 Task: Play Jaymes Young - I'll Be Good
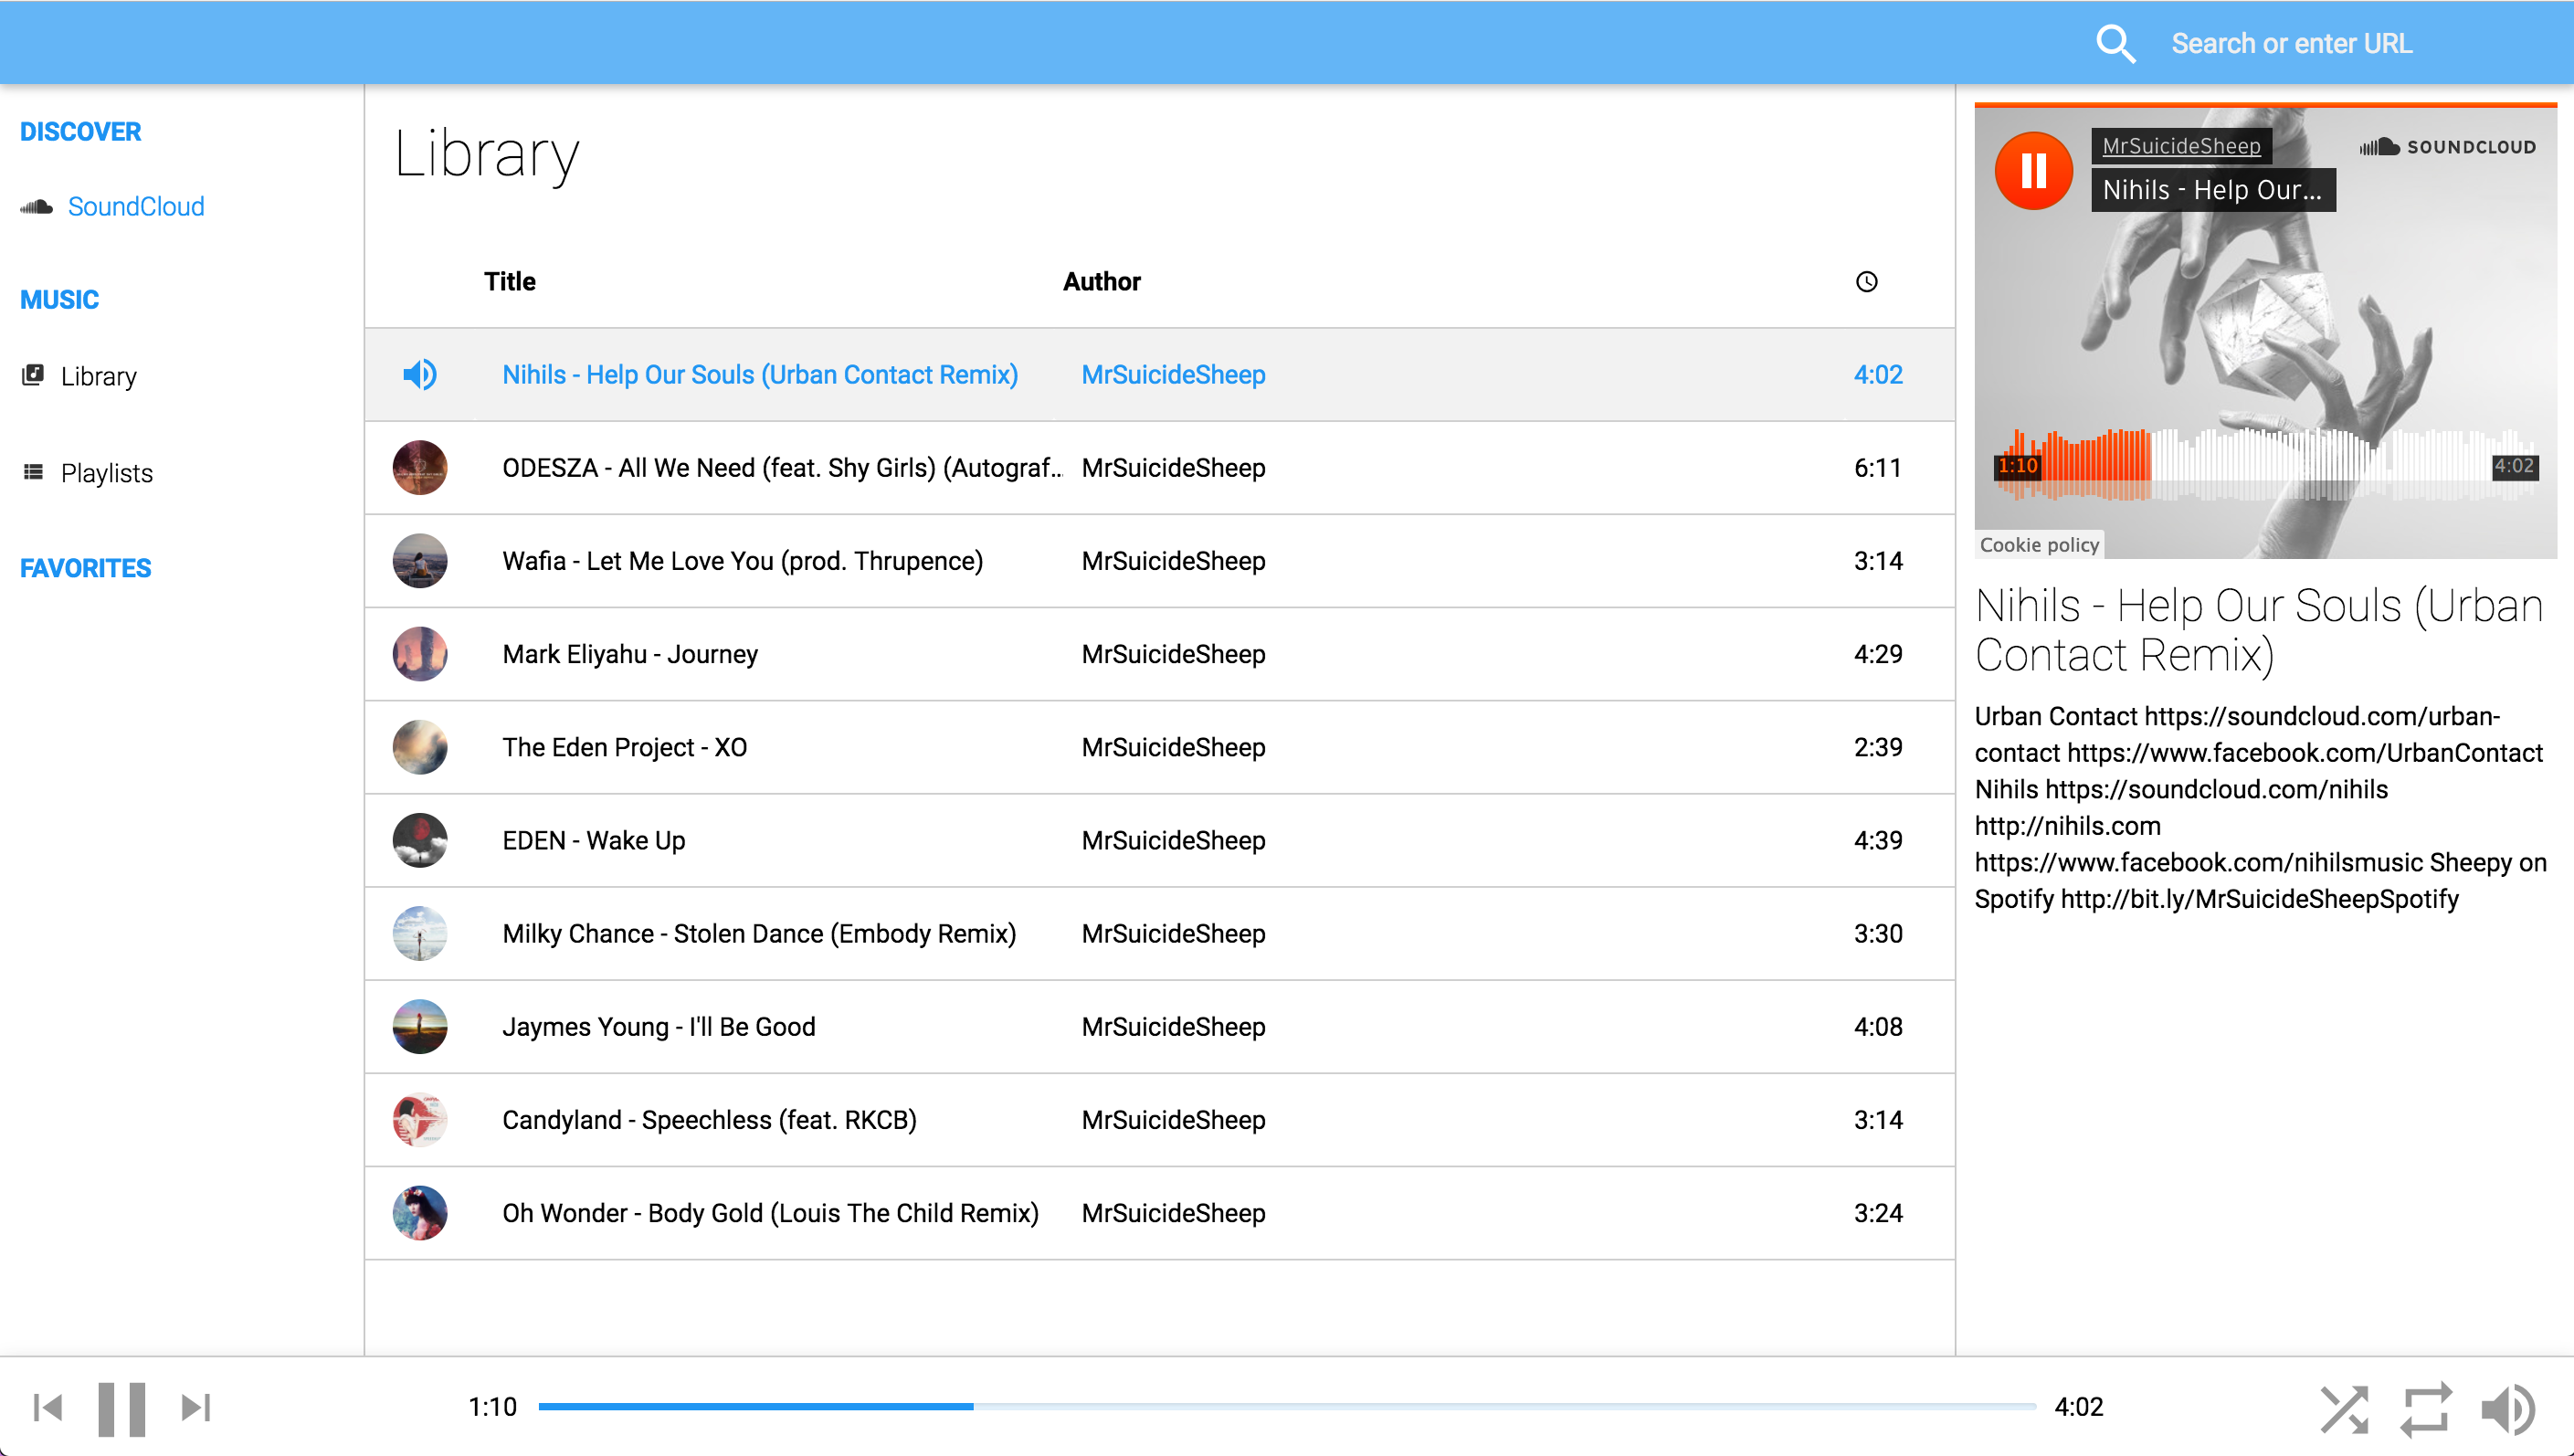[658, 1025]
